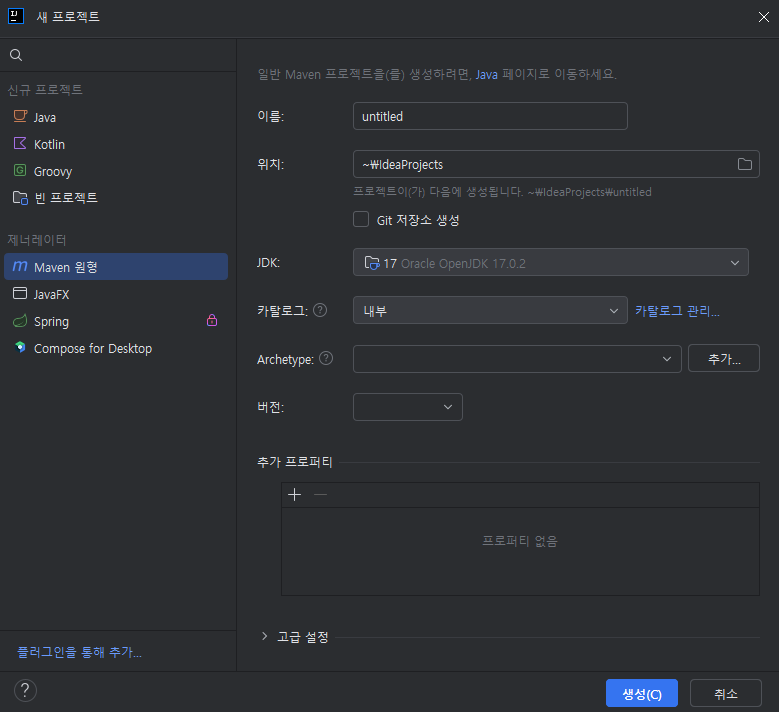Open the 카탈로그 dropdown showing 내부

490,311
